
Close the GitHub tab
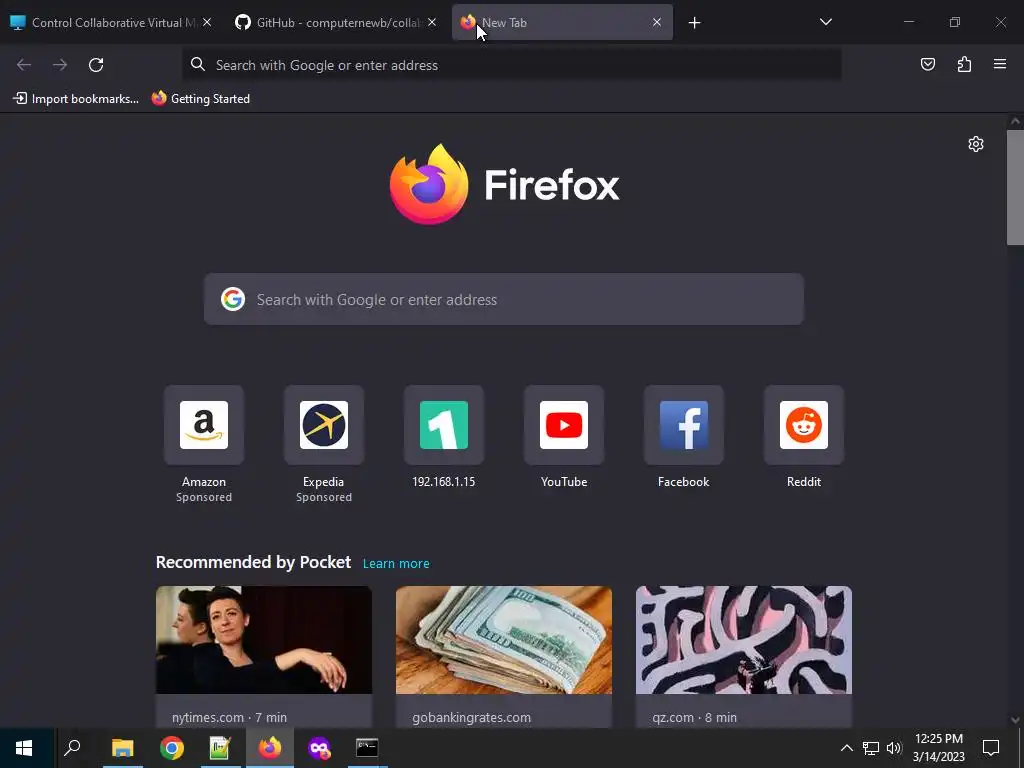[432, 22]
